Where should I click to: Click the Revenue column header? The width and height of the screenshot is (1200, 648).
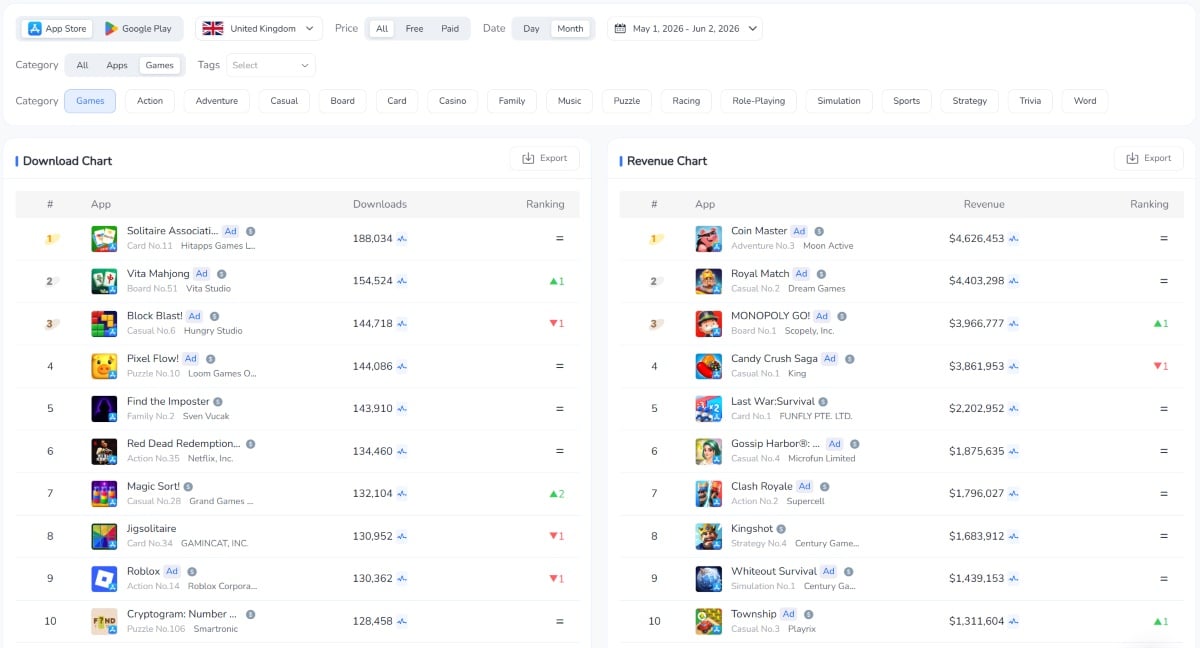[x=984, y=204]
